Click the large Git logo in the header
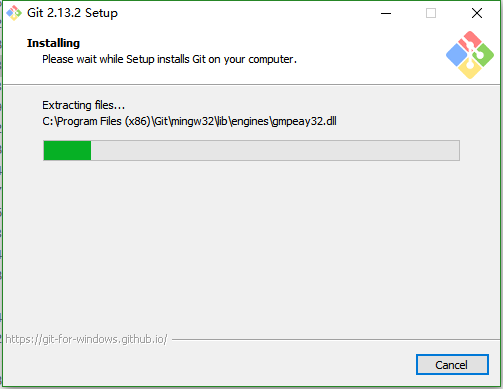Screen dimensions: 503x389 (470, 55)
